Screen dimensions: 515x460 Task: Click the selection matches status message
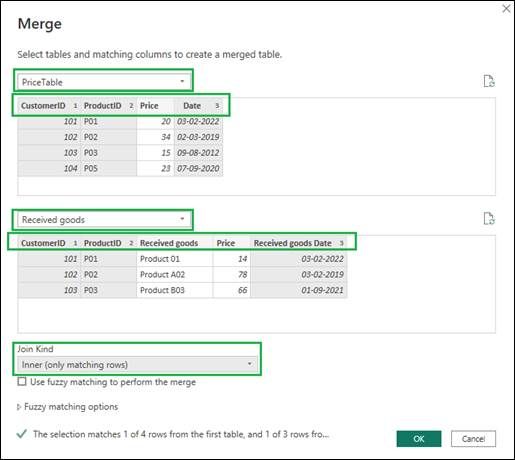[181, 434]
